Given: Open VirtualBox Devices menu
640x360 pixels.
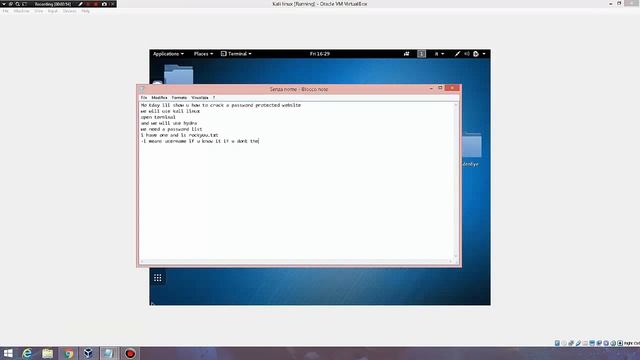Looking at the screenshot, I should (x=69, y=11).
